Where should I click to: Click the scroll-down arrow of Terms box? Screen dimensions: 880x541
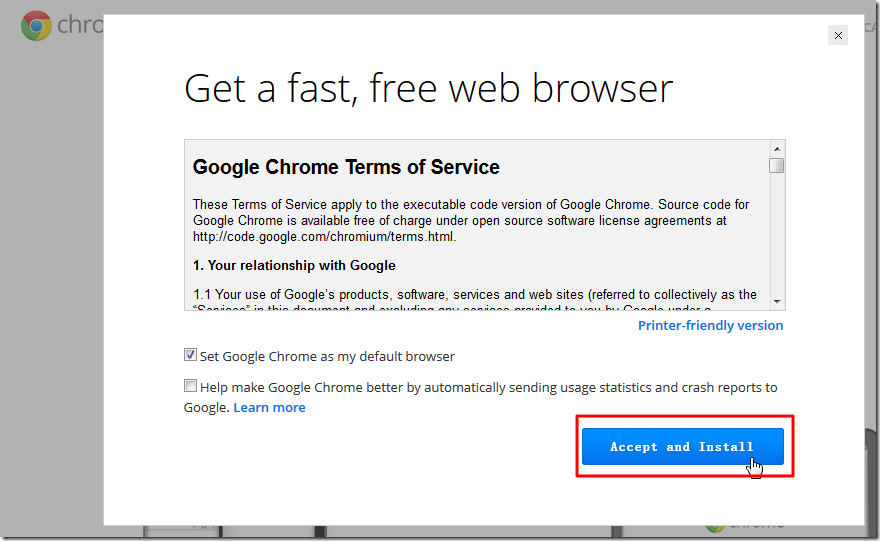pyautogui.click(x=777, y=301)
